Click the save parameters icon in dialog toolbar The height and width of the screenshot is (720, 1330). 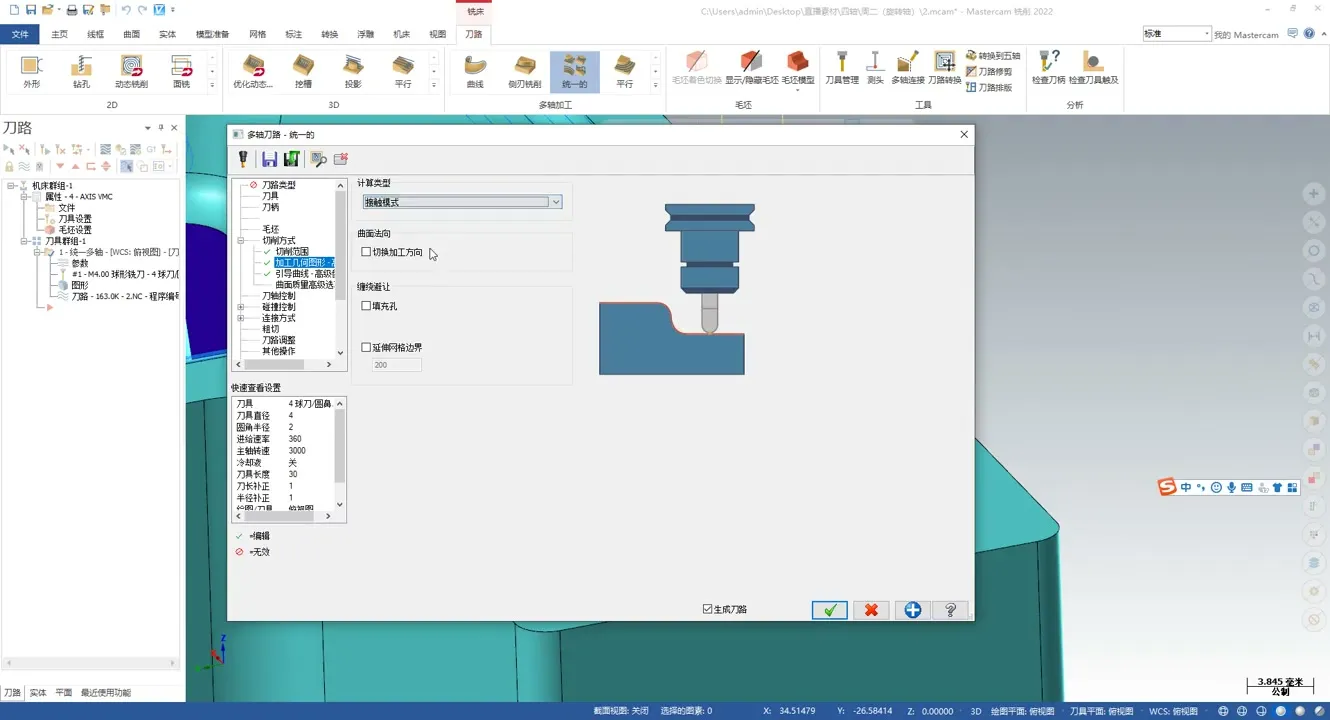pos(269,159)
